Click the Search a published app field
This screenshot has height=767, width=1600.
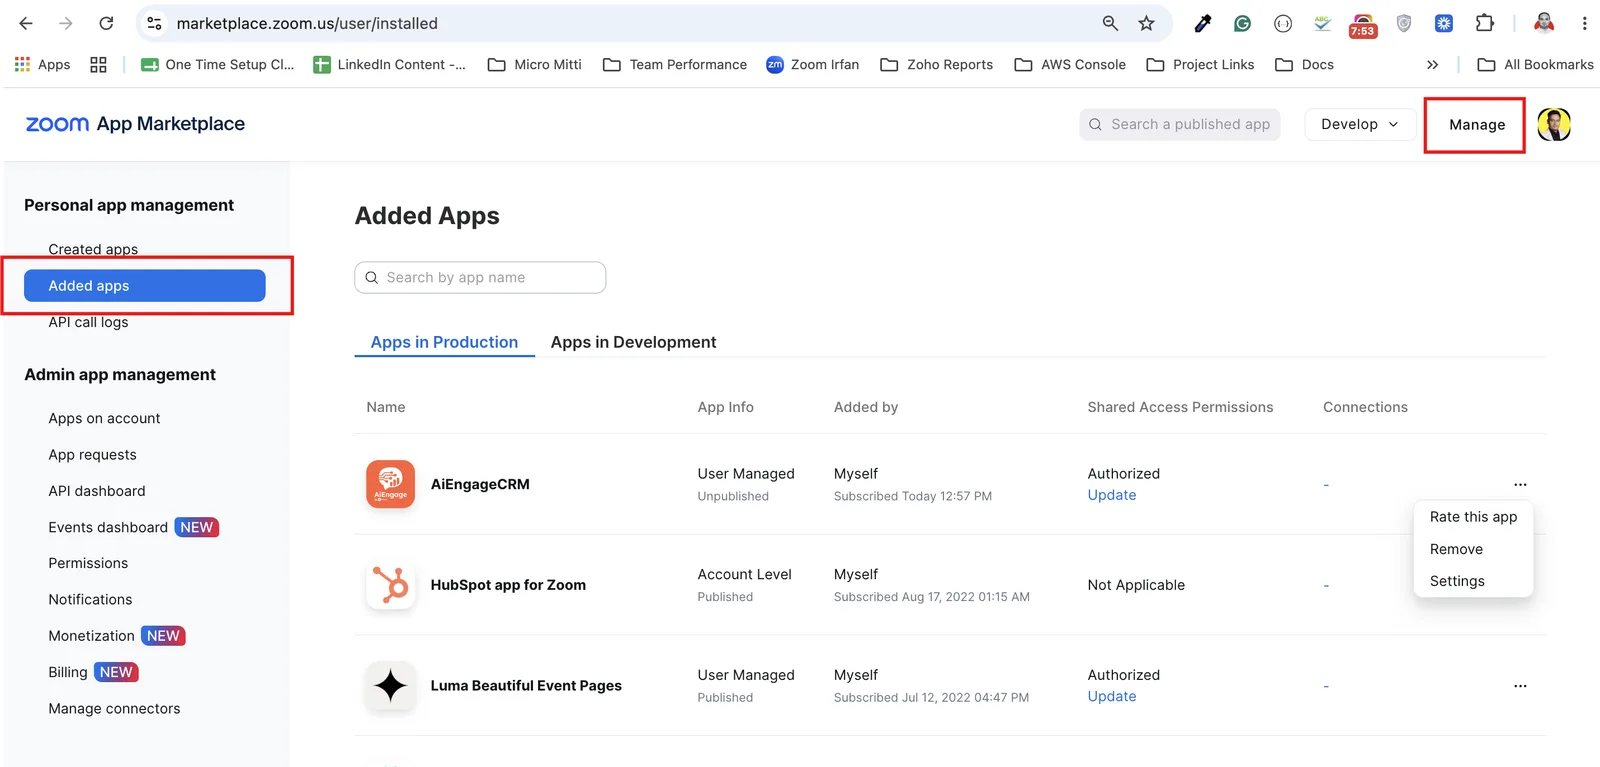[x=1180, y=124]
